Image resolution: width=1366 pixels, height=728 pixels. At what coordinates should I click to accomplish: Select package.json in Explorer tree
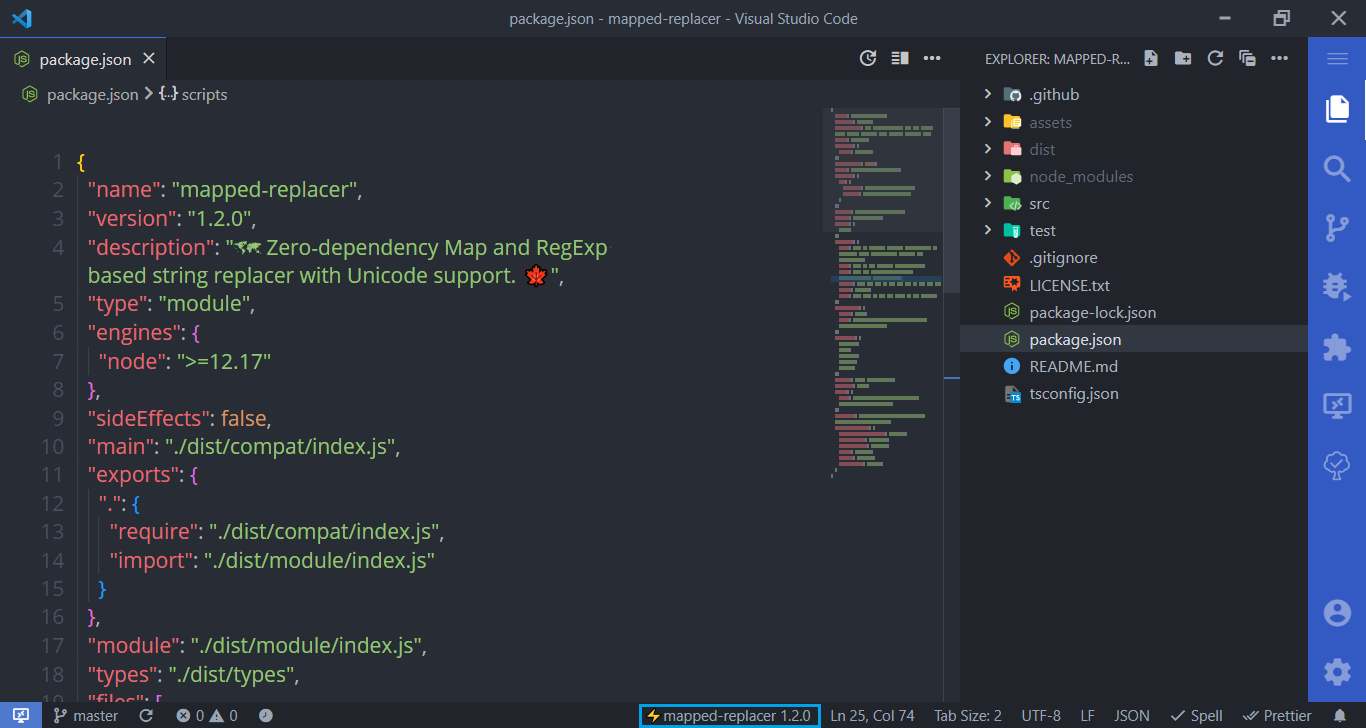1133,339
